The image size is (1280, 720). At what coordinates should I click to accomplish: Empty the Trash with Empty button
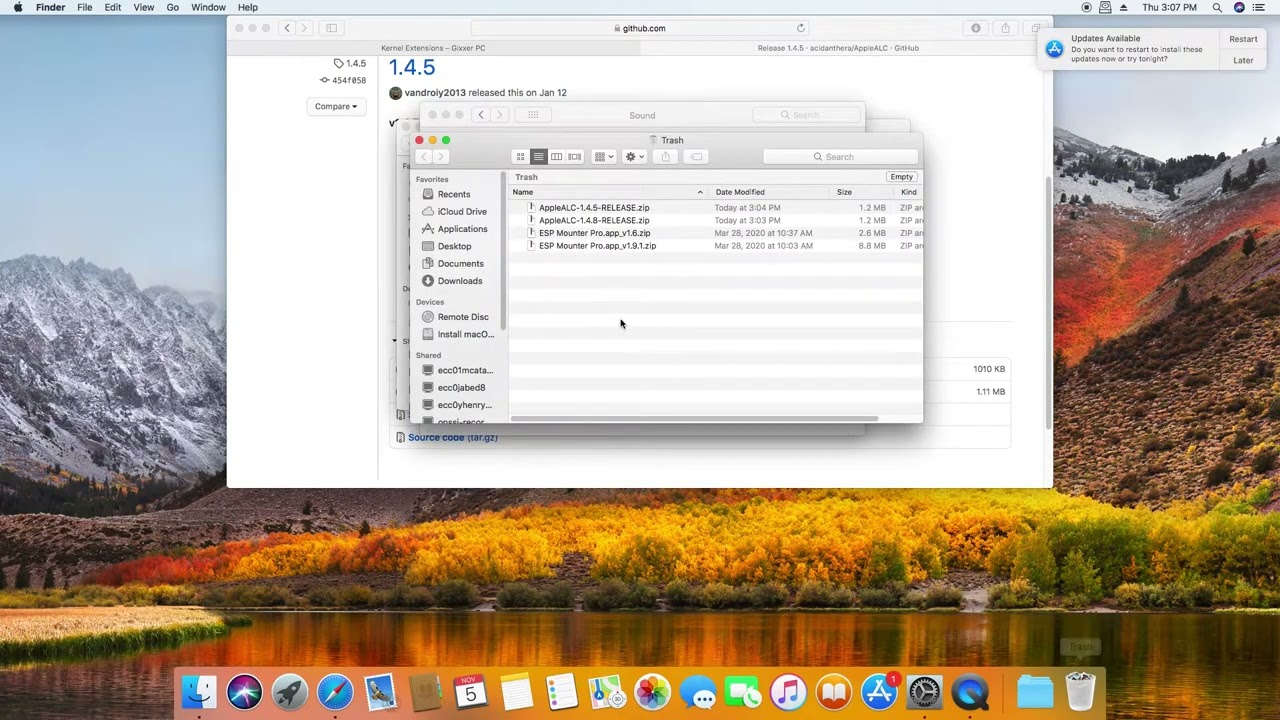[901, 177]
